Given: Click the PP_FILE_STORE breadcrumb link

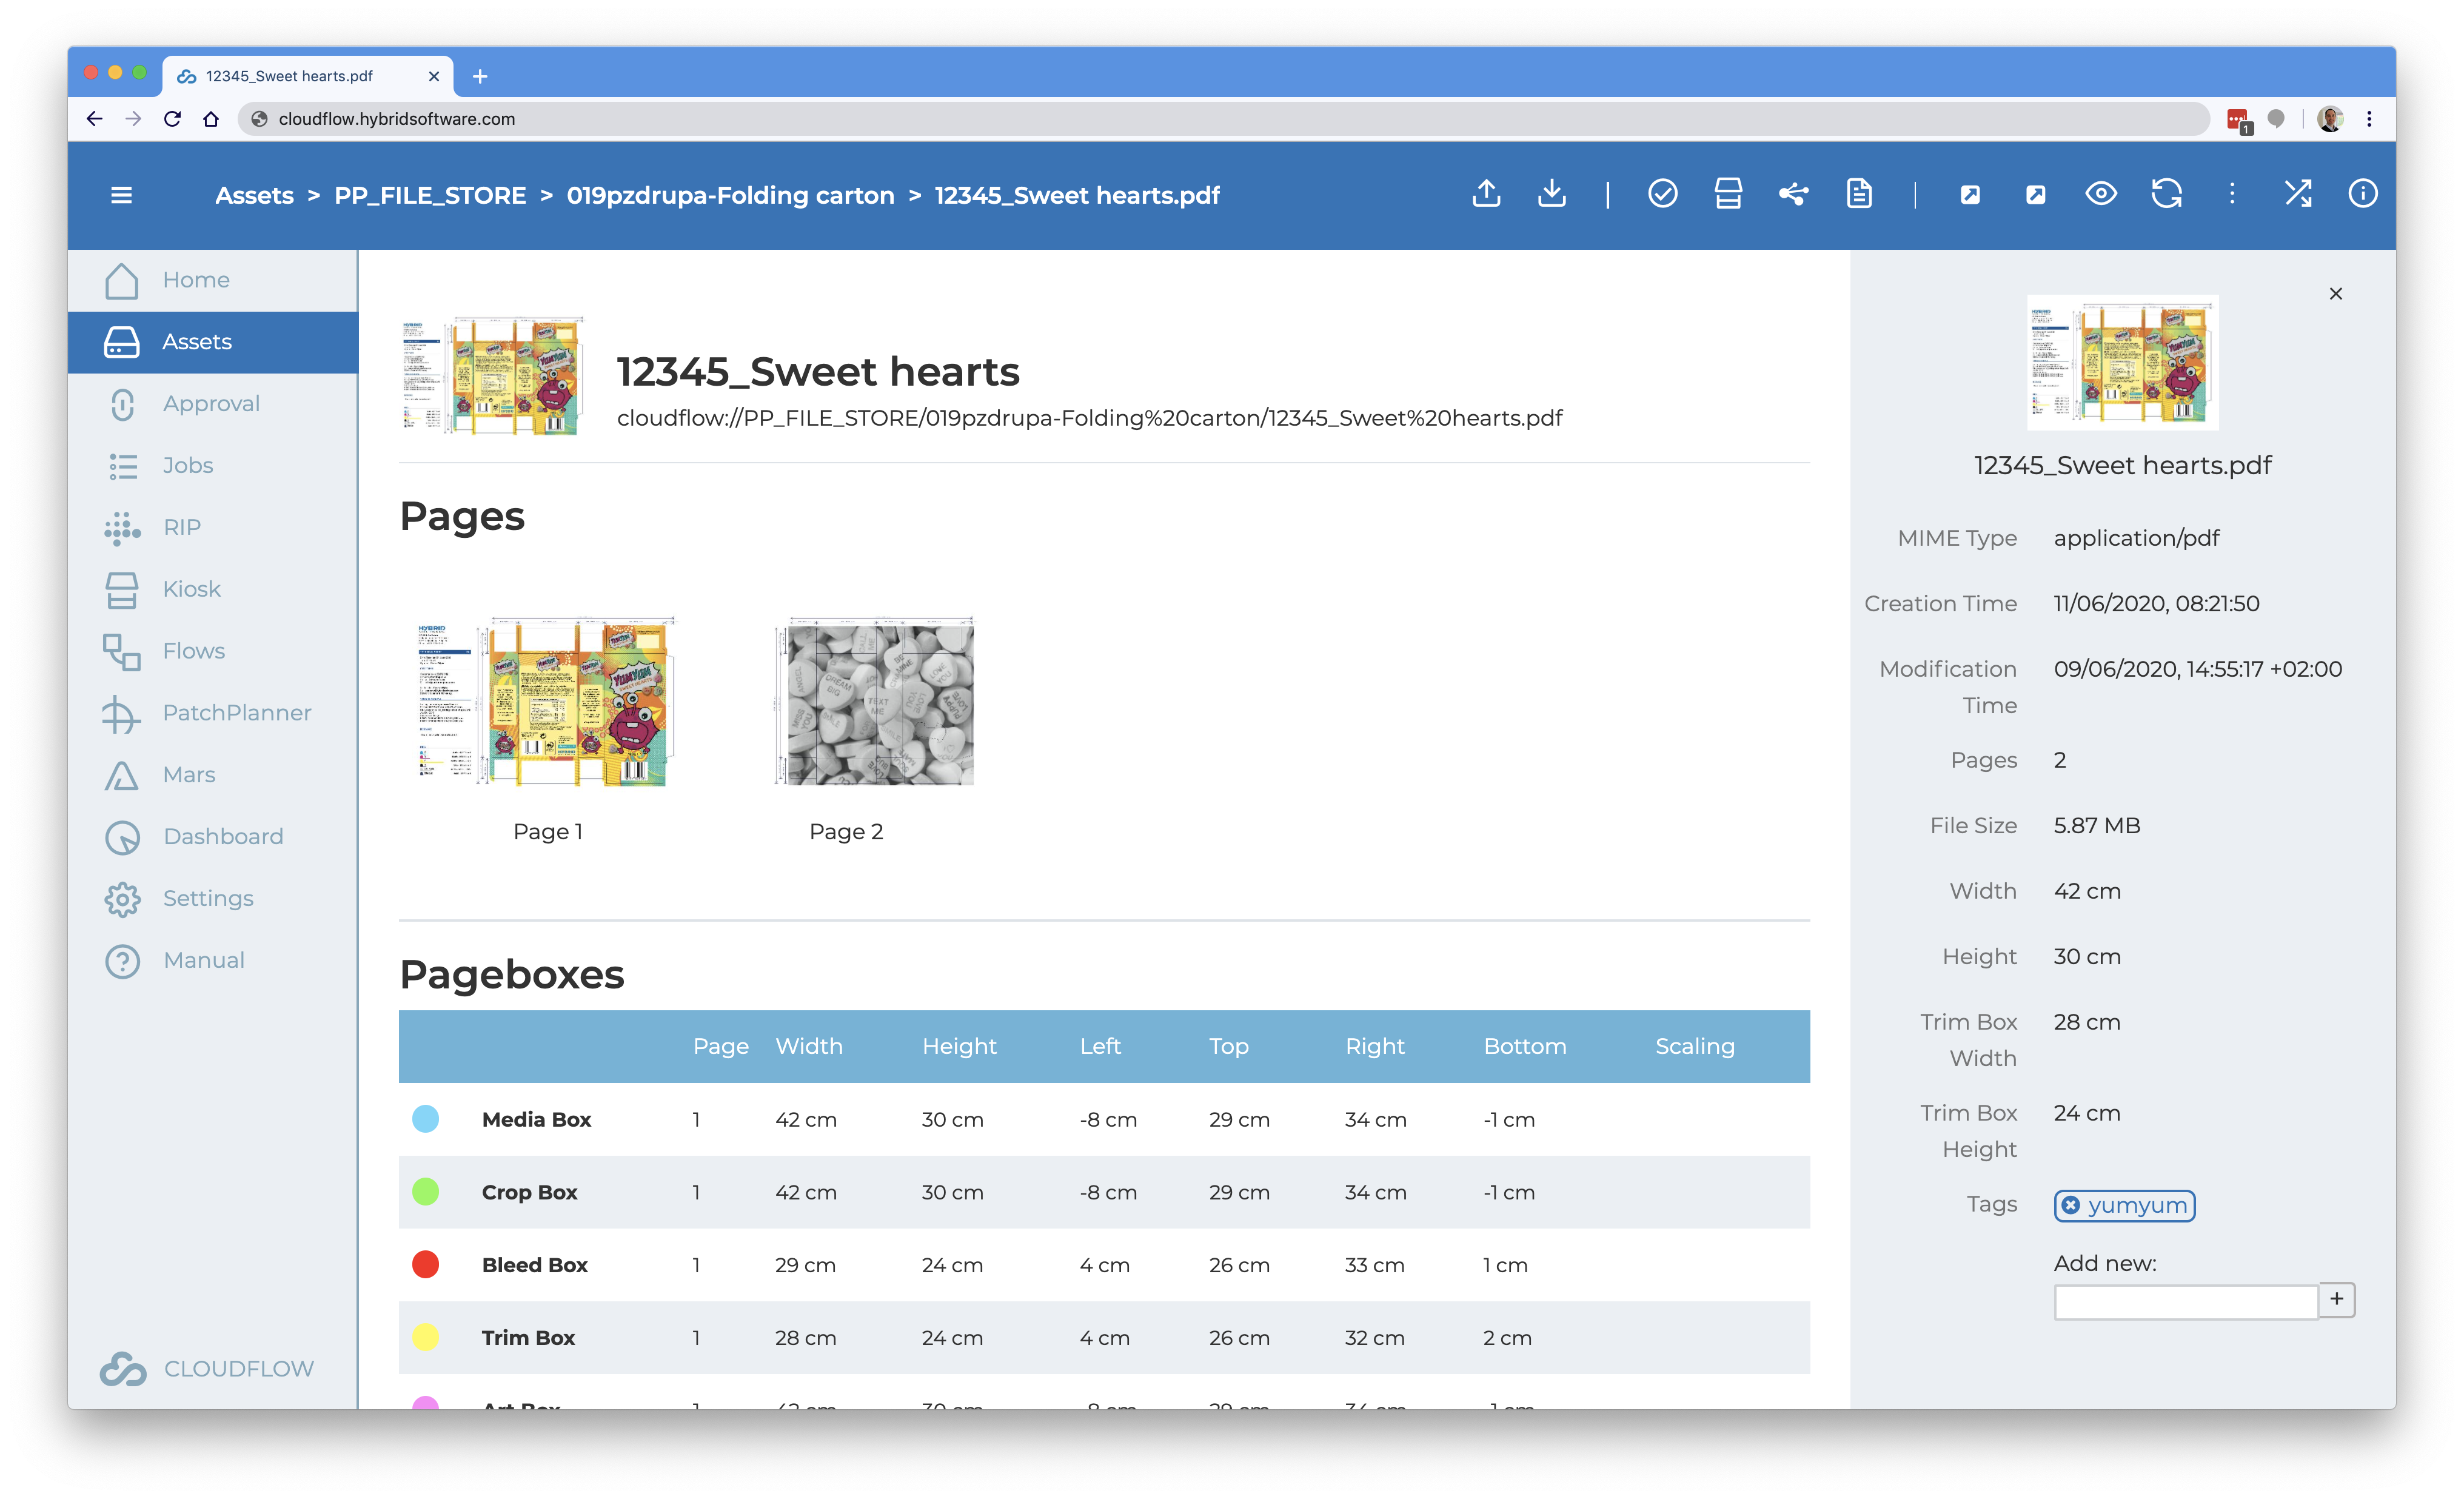Looking at the screenshot, I should click(x=430, y=195).
